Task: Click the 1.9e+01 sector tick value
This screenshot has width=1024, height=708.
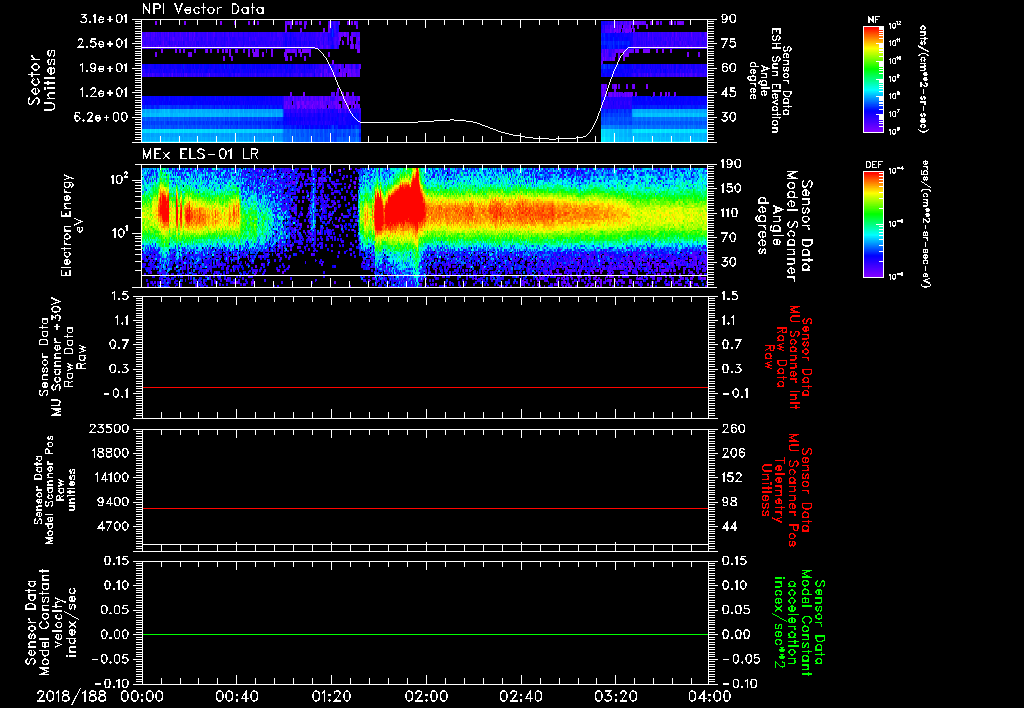Action: (x=103, y=68)
